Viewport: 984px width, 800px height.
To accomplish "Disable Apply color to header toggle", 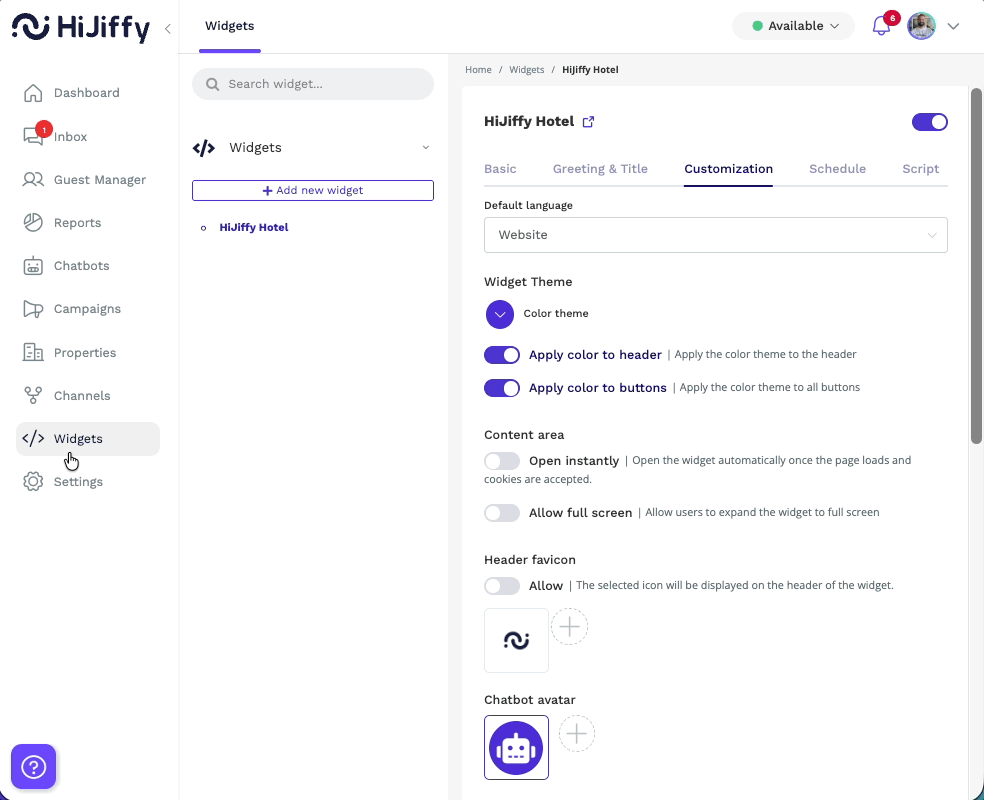I will (502, 355).
